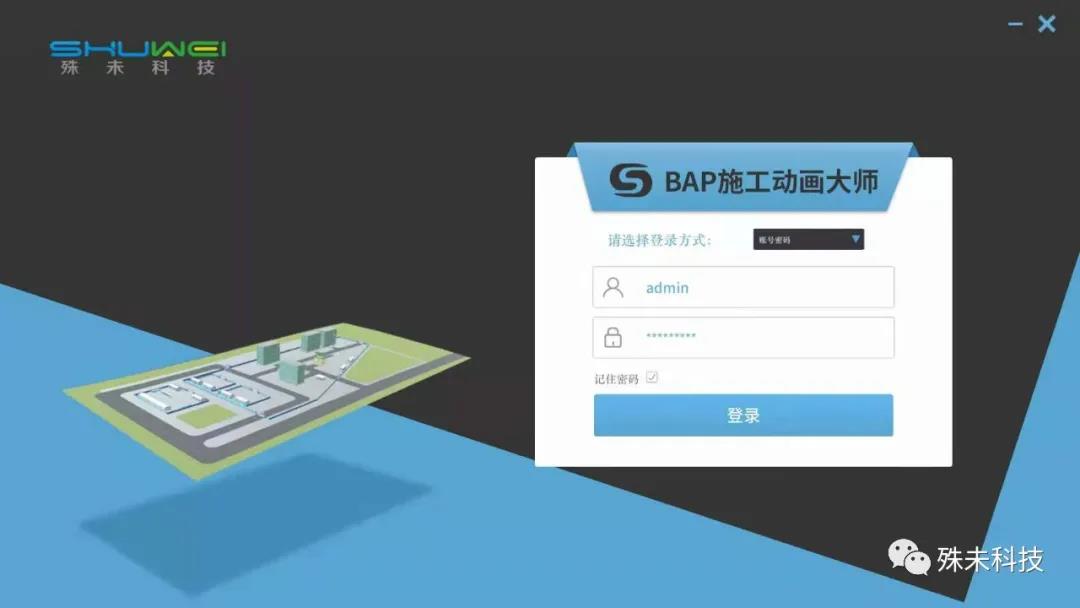This screenshot has height=608, width=1080.
Task: Click the SHUWEI 殊未科技 logo
Action: [x=138, y=58]
